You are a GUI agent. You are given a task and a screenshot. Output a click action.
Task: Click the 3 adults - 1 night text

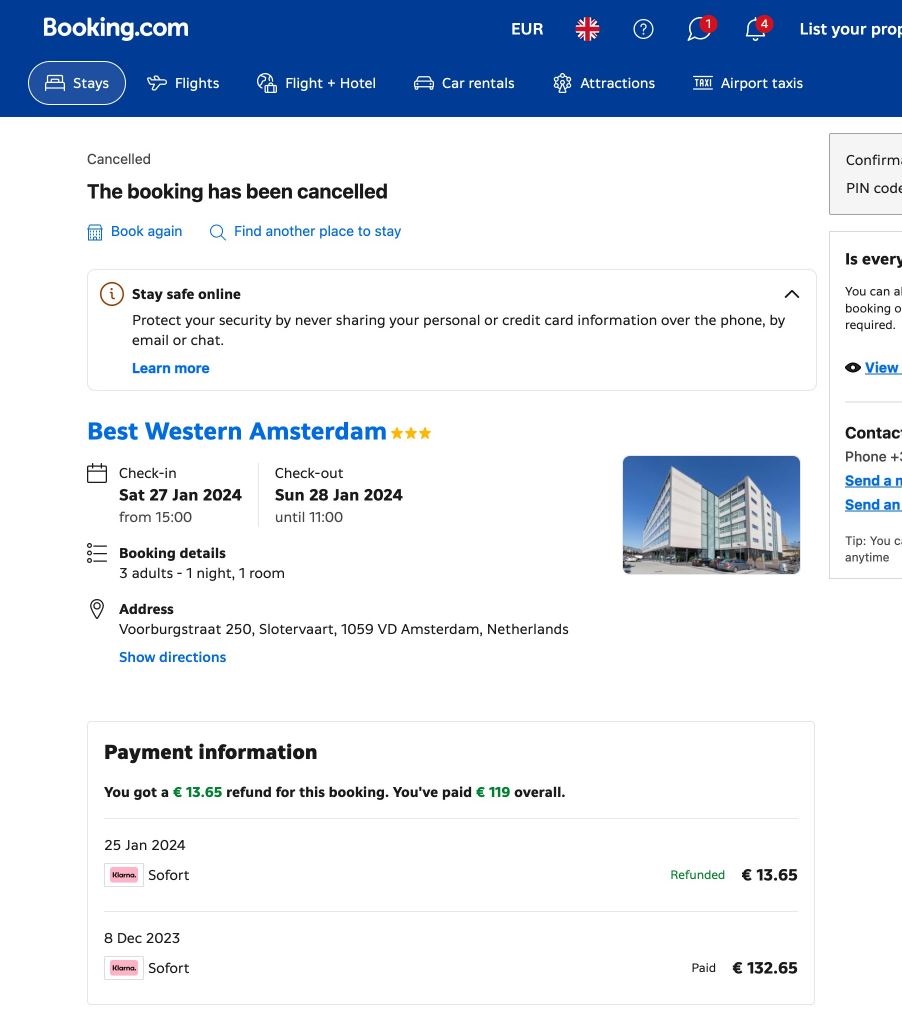[x=202, y=573]
